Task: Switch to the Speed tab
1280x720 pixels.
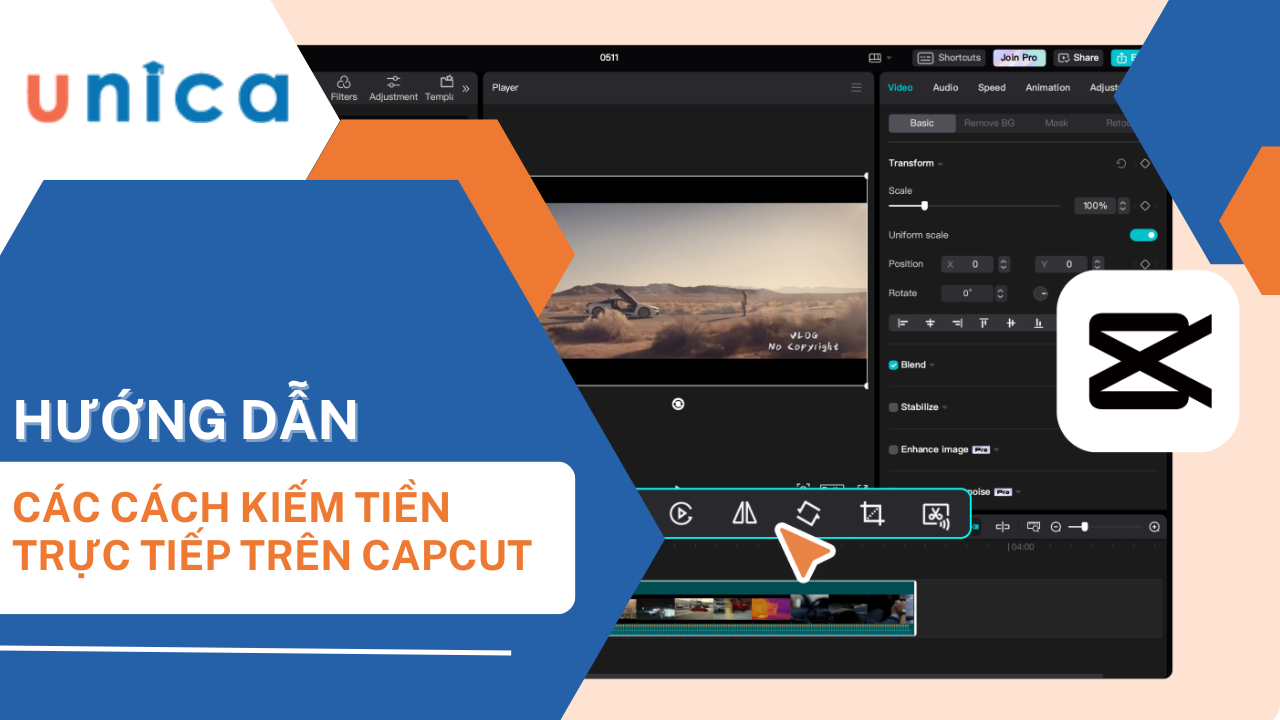Action: [991, 88]
